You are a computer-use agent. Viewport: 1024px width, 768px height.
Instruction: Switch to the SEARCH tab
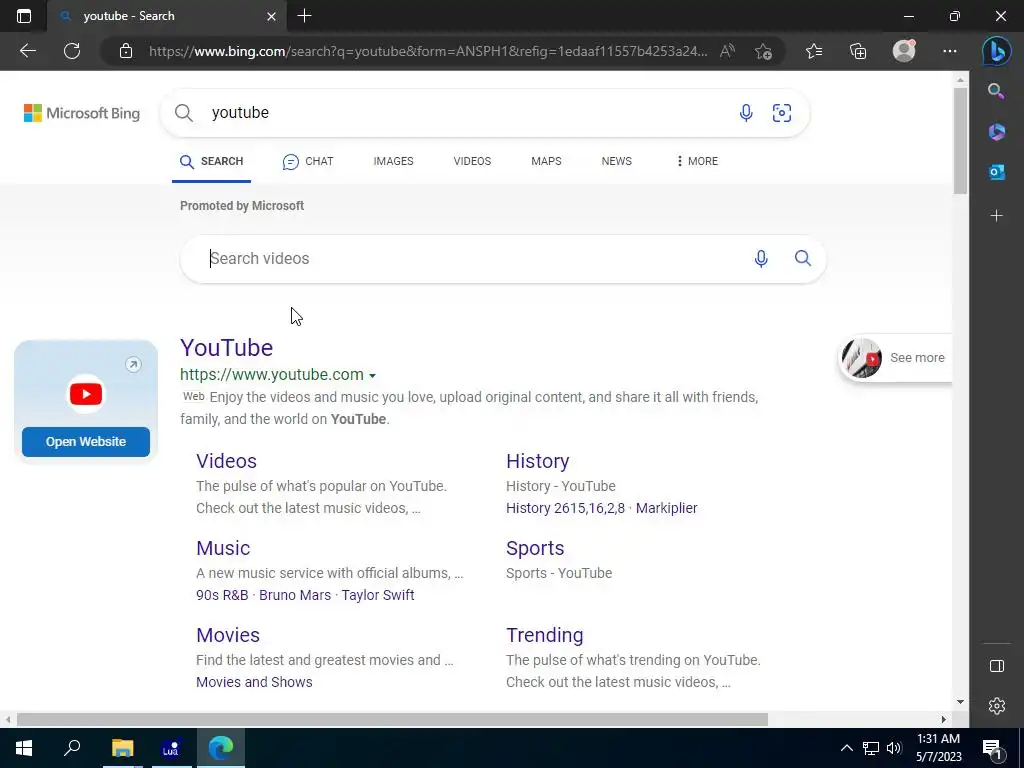click(212, 161)
